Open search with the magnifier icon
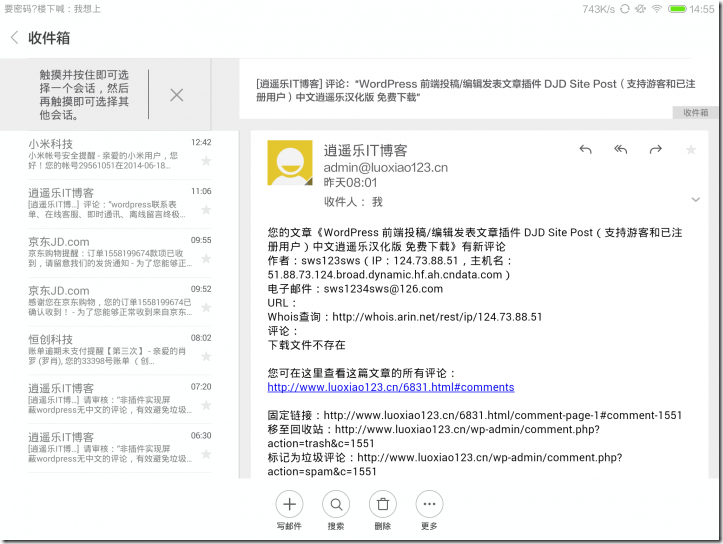723x544 pixels. pos(336,504)
